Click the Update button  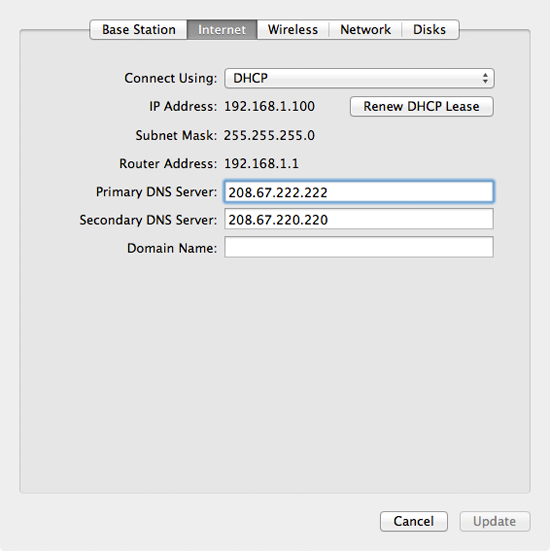point(494,521)
